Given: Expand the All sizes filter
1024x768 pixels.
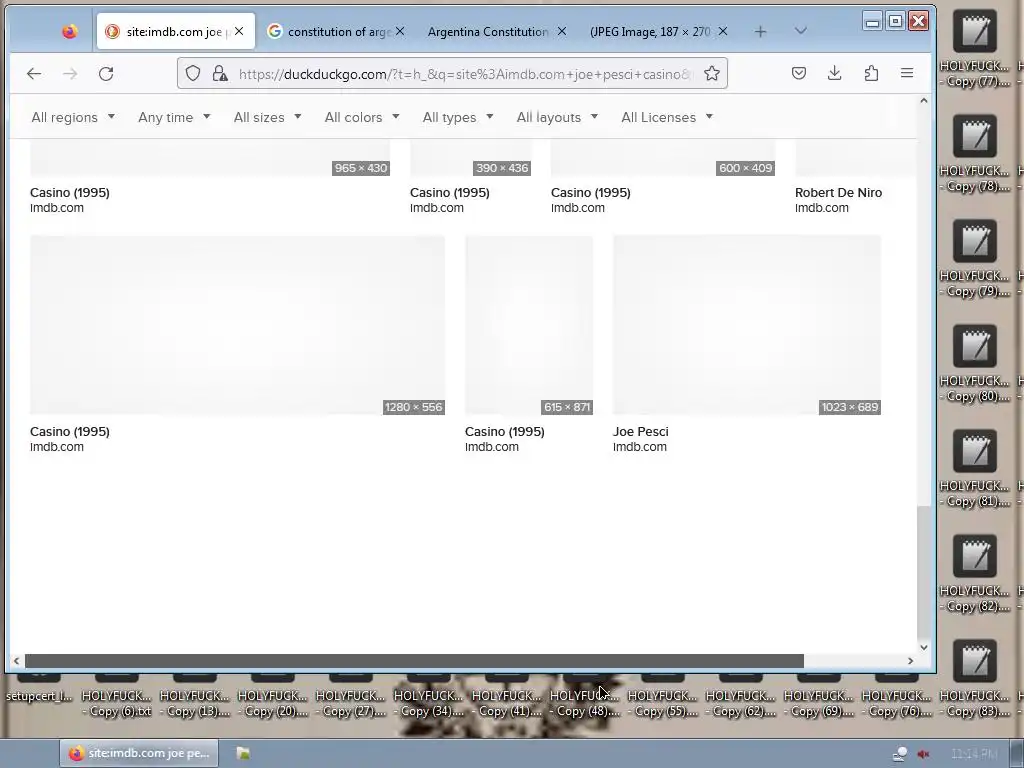Looking at the screenshot, I should [268, 118].
